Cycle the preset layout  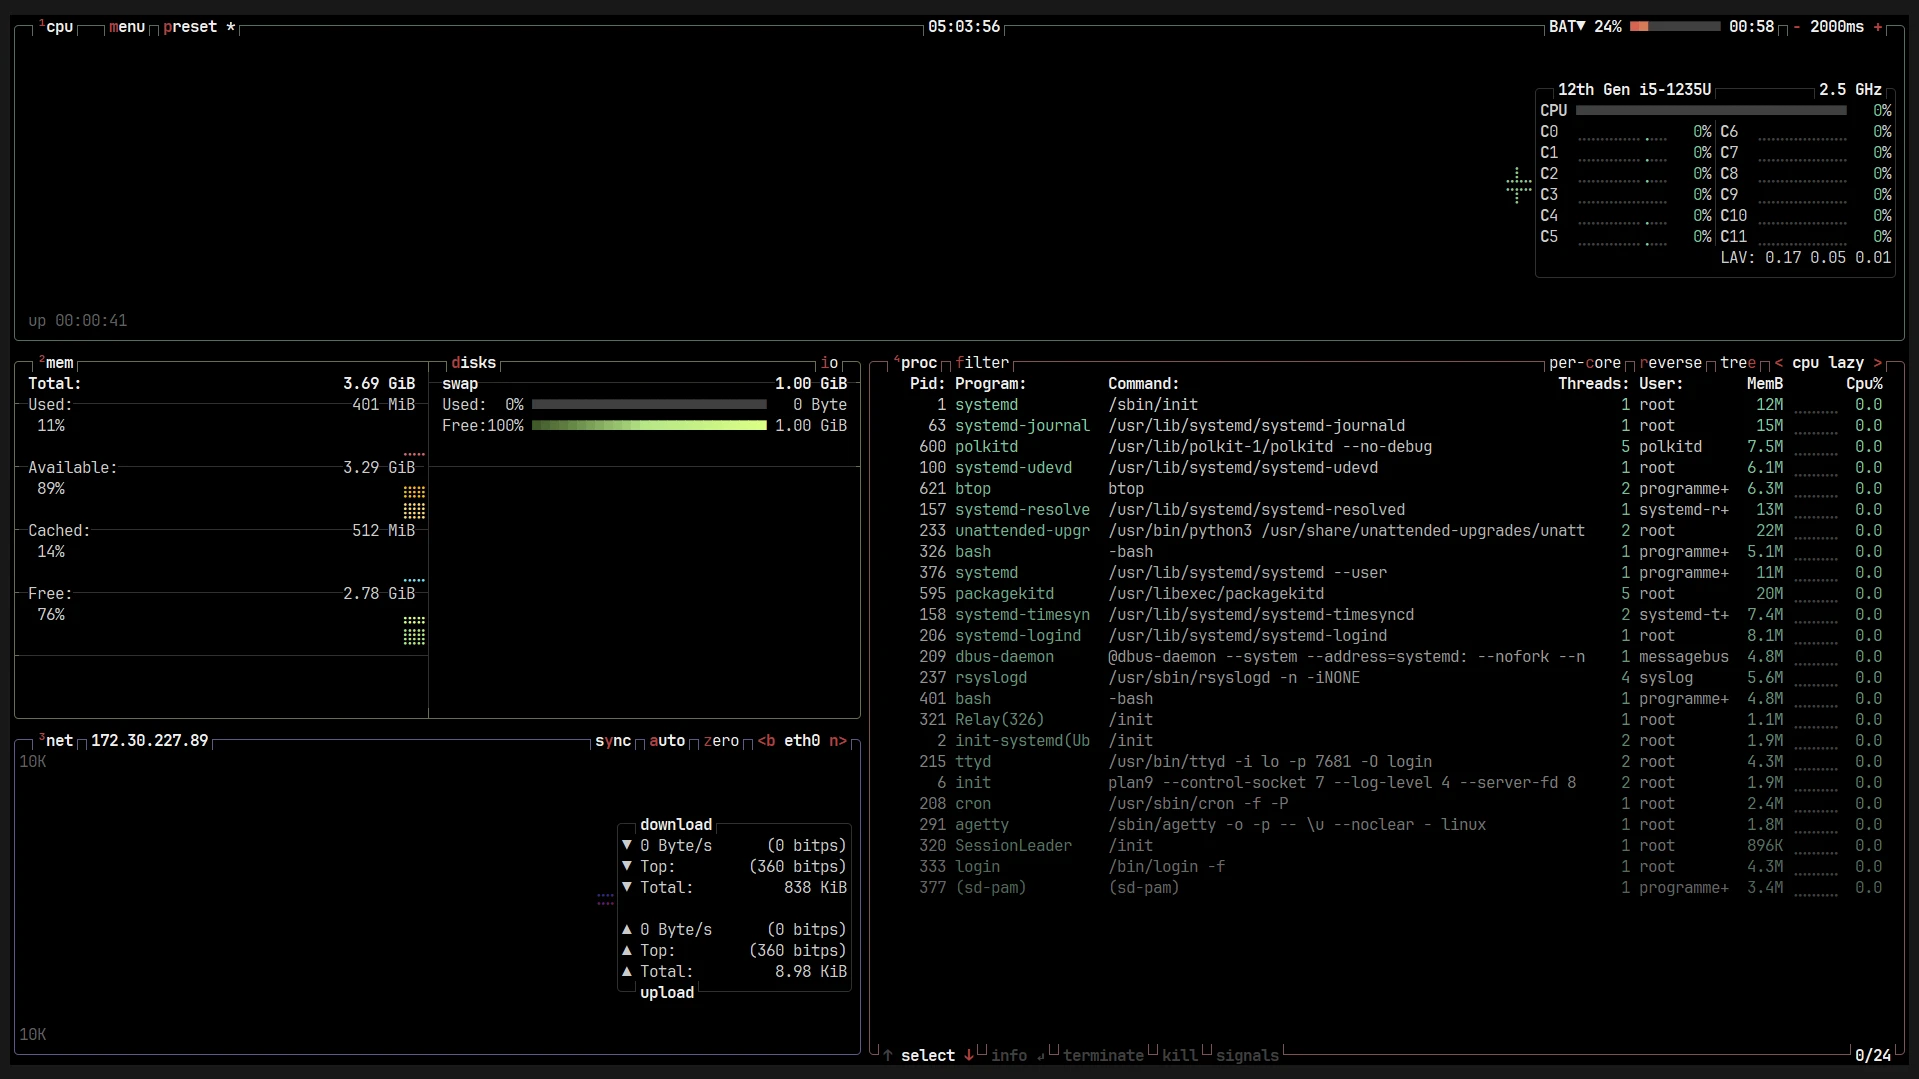[x=190, y=27]
